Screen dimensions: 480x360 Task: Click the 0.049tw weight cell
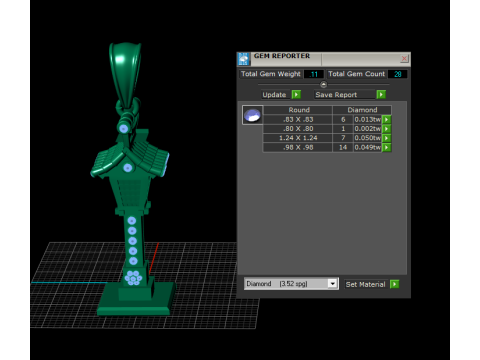pyautogui.click(x=367, y=147)
